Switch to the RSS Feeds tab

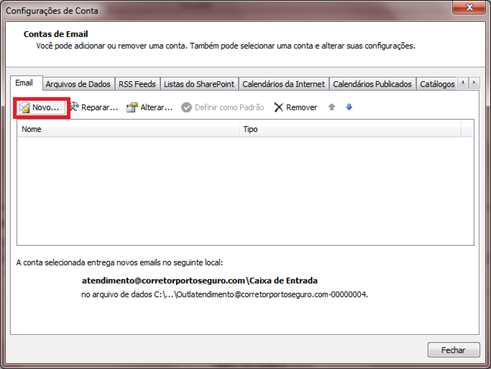137,84
